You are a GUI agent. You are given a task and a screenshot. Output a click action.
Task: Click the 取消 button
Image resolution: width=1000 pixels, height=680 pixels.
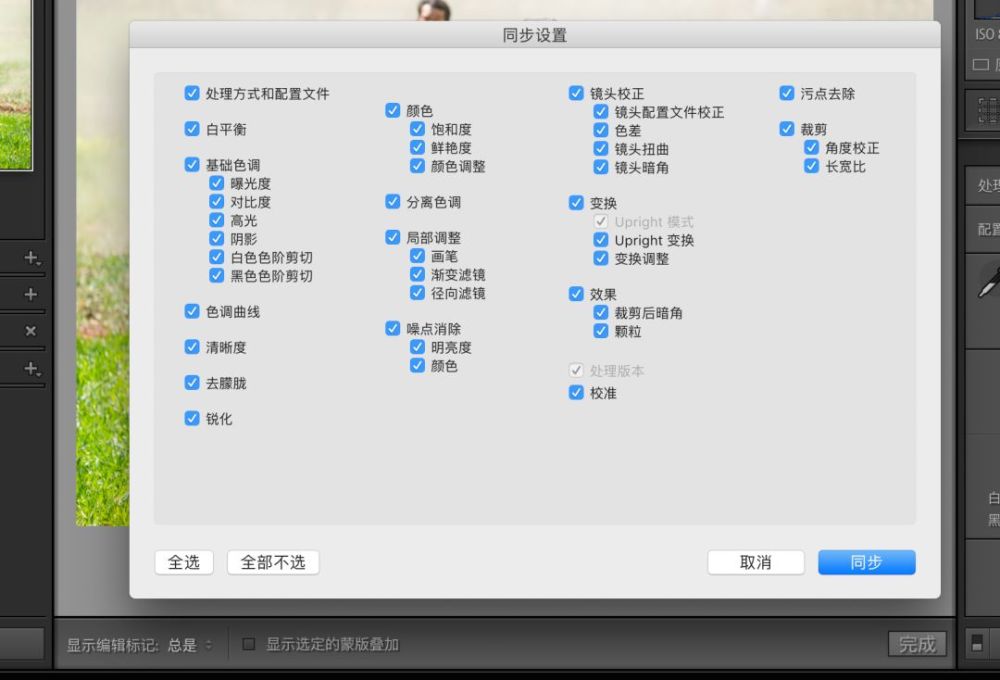pyautogui.click(x=756, y=562)
